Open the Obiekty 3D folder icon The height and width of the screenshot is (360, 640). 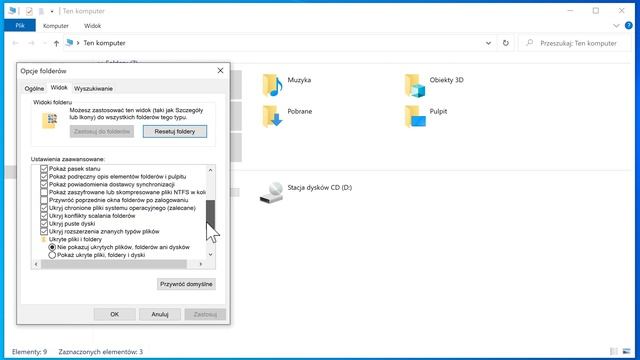coord(415,85)
